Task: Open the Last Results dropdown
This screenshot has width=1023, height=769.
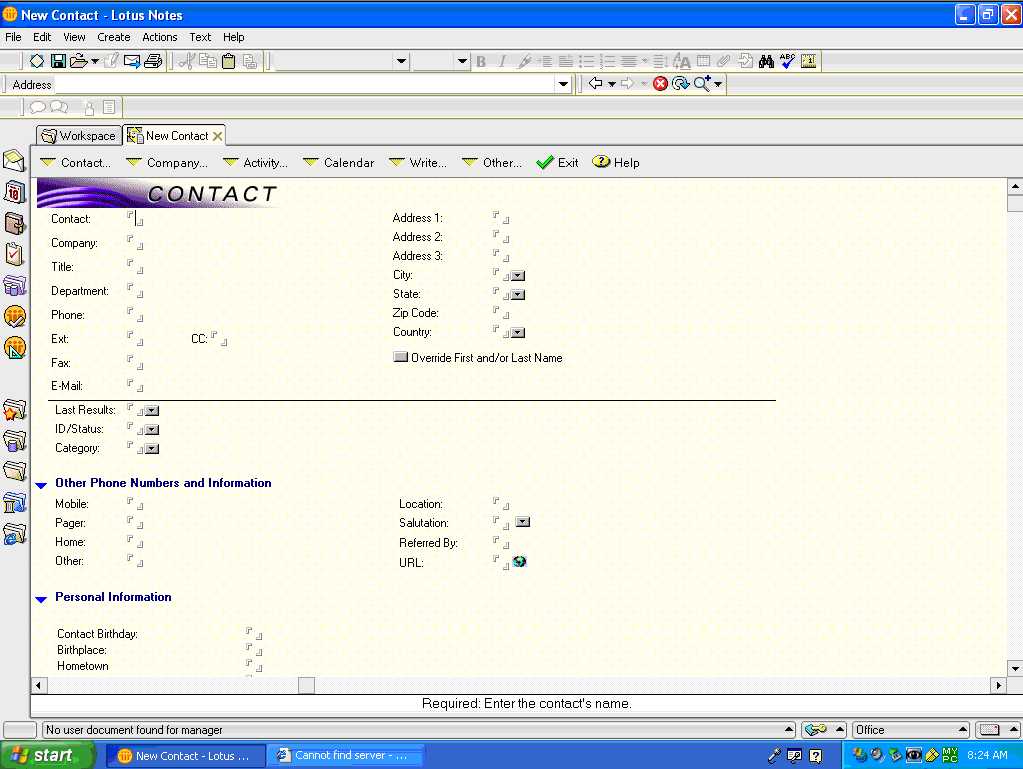Action: (x=152, y=410)
